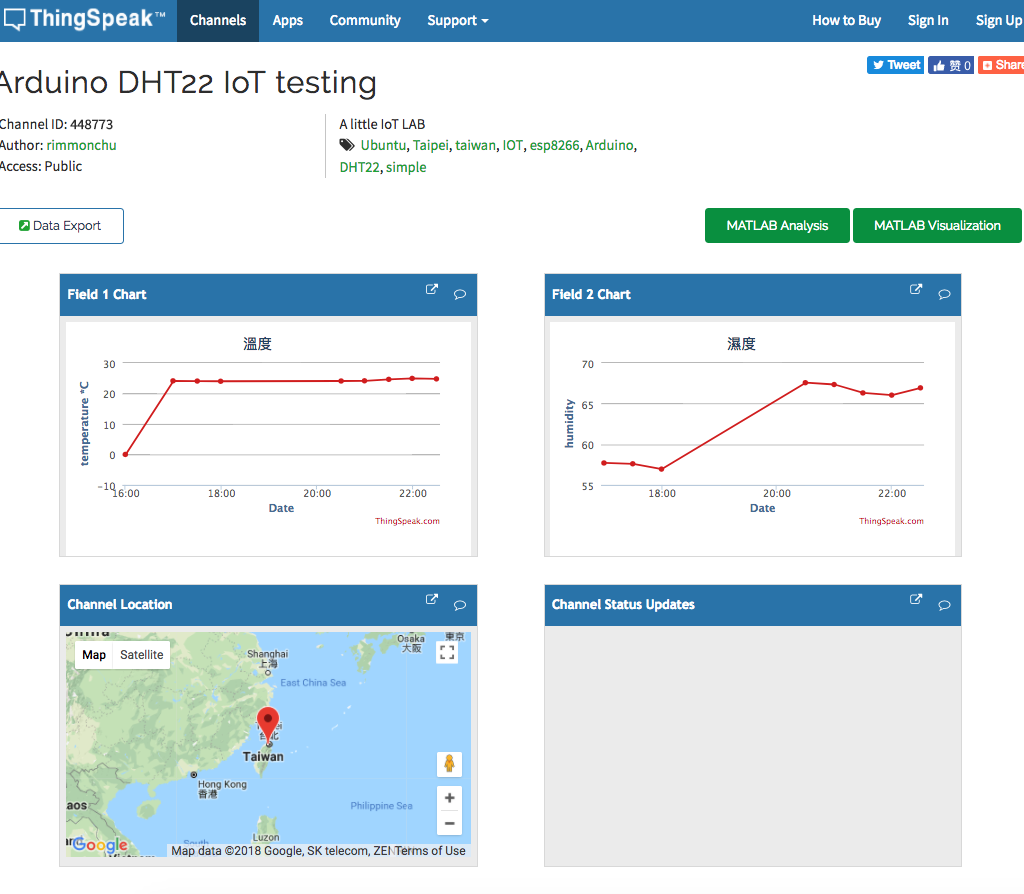Click the Data Export button
1024x894 pixels.
pyautogui.click(x=61, y=226)
